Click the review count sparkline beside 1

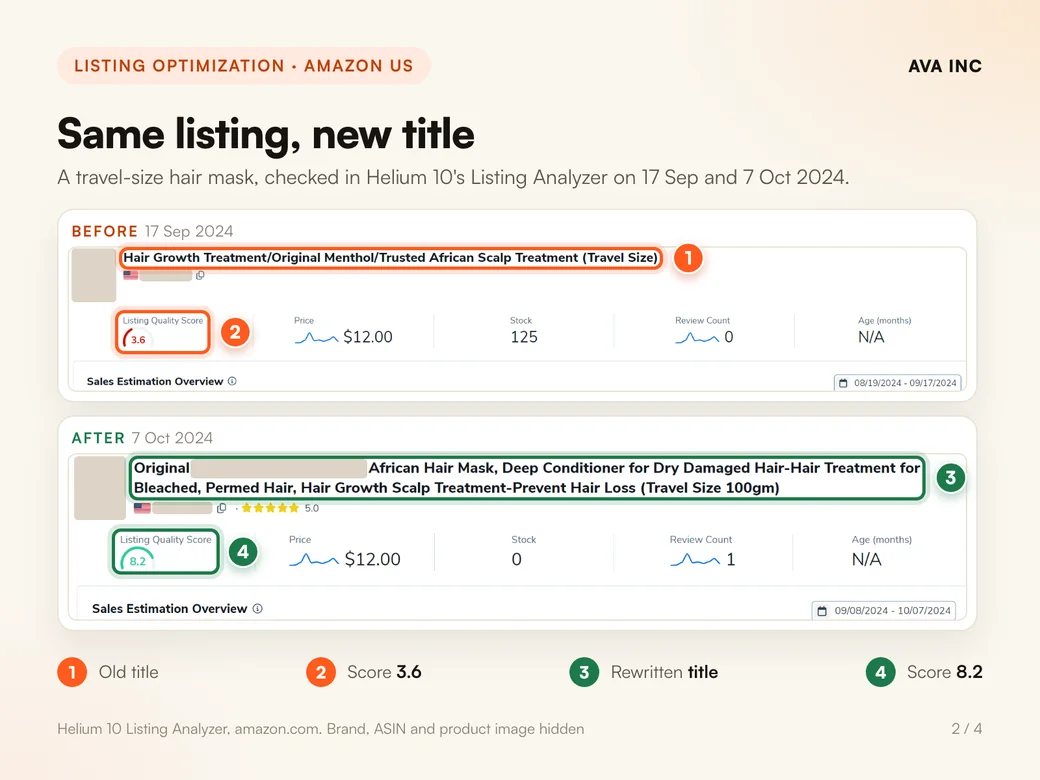pyautogui.click(x=694, y=560)
